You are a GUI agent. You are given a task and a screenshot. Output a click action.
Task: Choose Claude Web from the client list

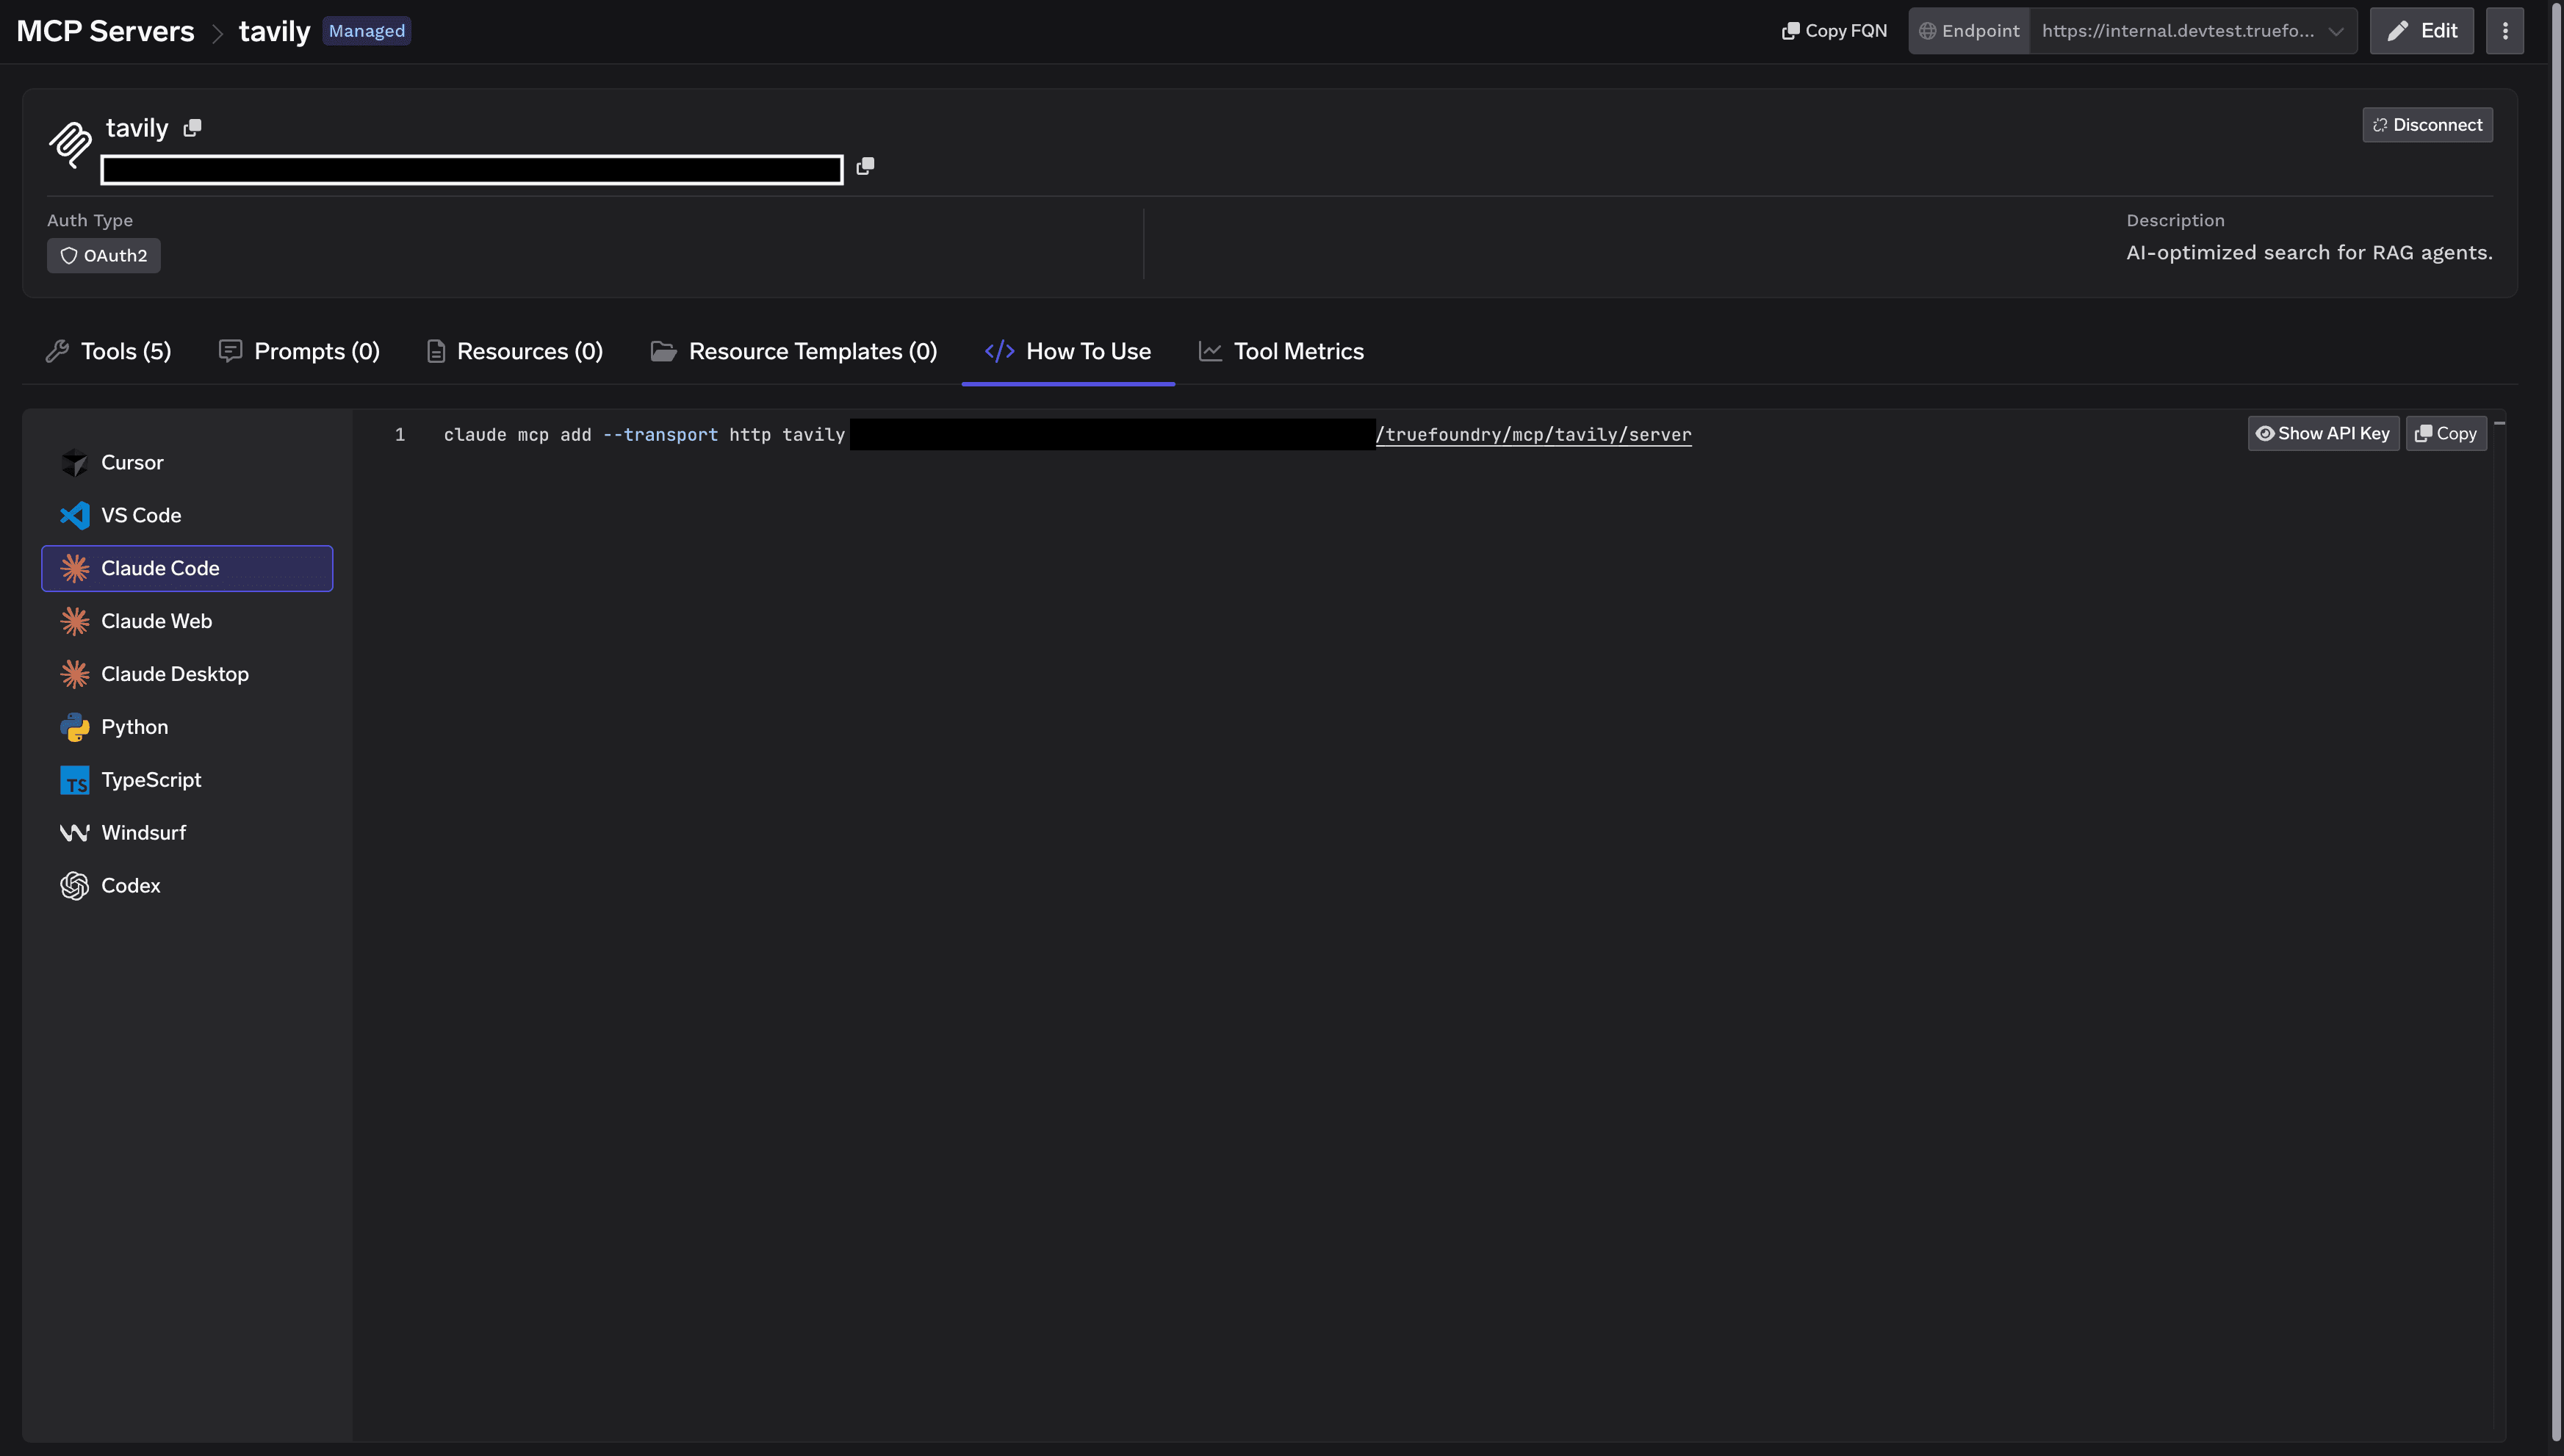(187, 622)
